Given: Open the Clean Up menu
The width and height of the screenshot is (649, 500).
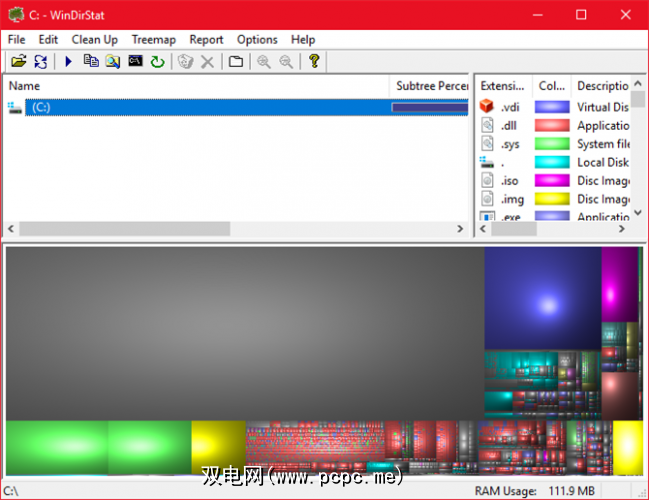Looking at the screenshot, I should tap(95, 40).
